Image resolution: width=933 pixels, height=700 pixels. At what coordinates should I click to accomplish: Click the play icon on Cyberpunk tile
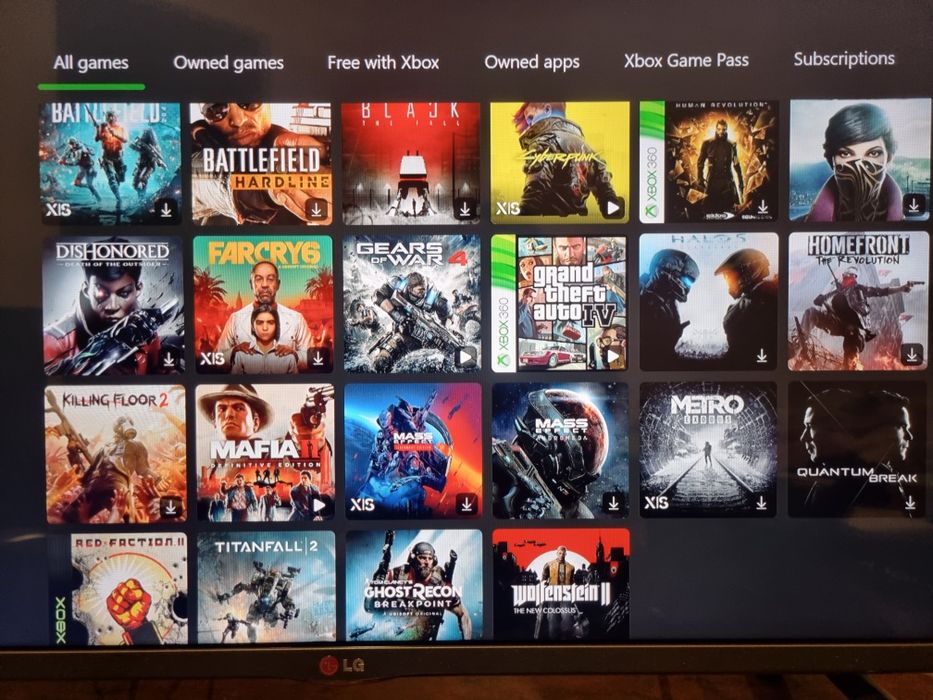coord(613,207)
